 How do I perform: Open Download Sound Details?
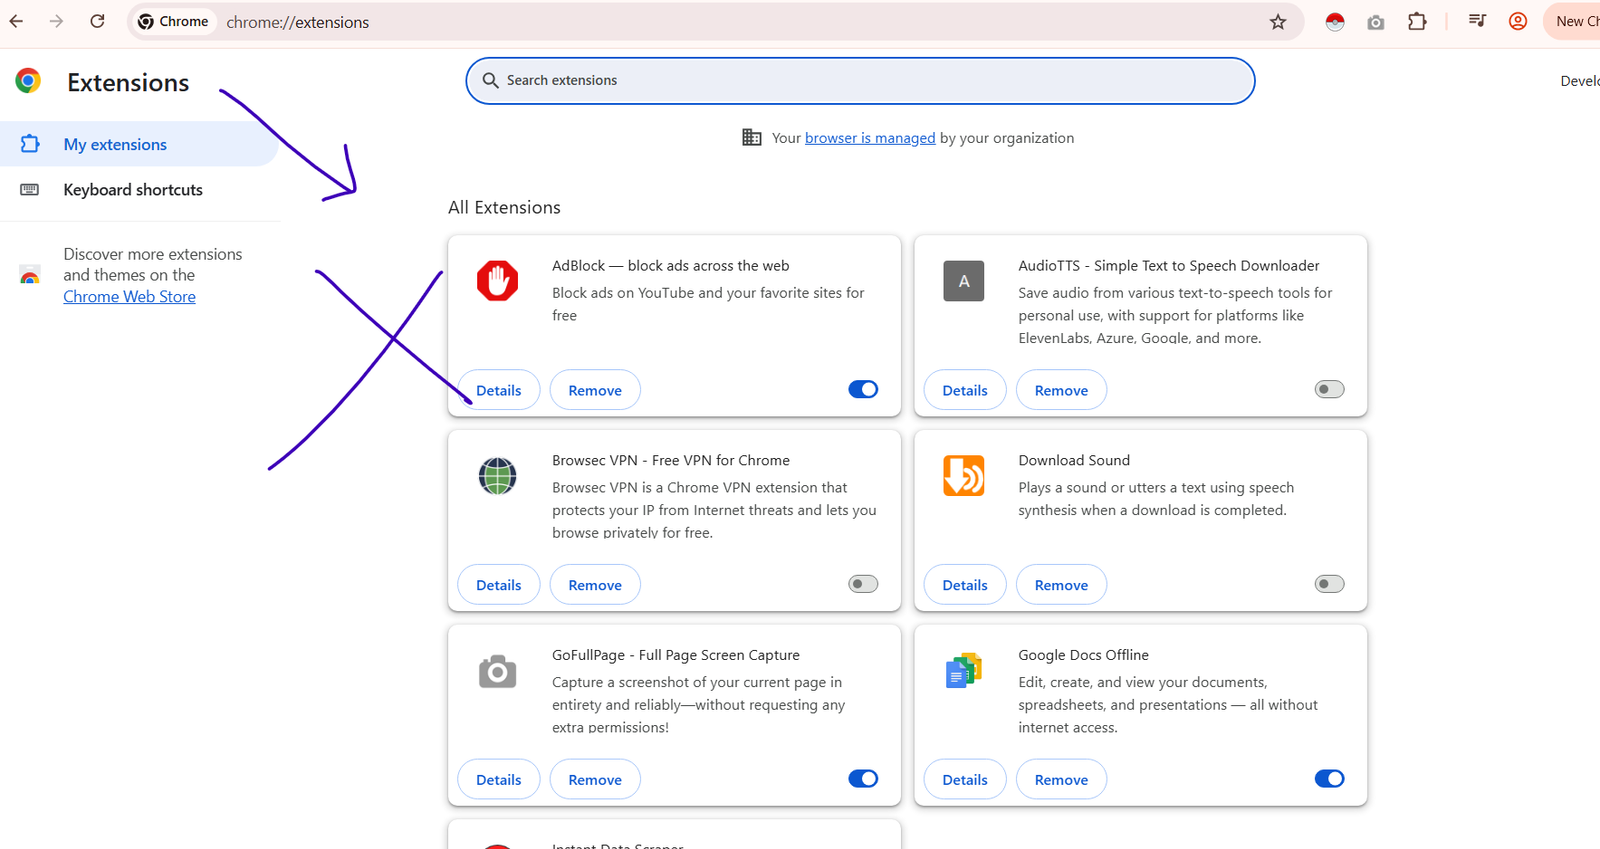tap(965, 585)
